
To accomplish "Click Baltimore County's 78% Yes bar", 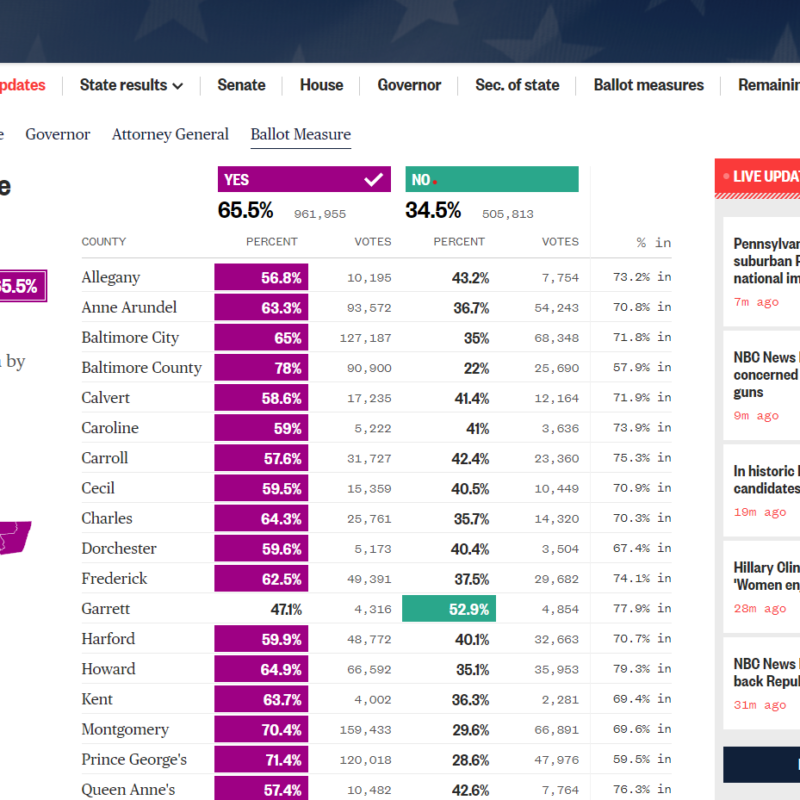I will tap(261, 368).
